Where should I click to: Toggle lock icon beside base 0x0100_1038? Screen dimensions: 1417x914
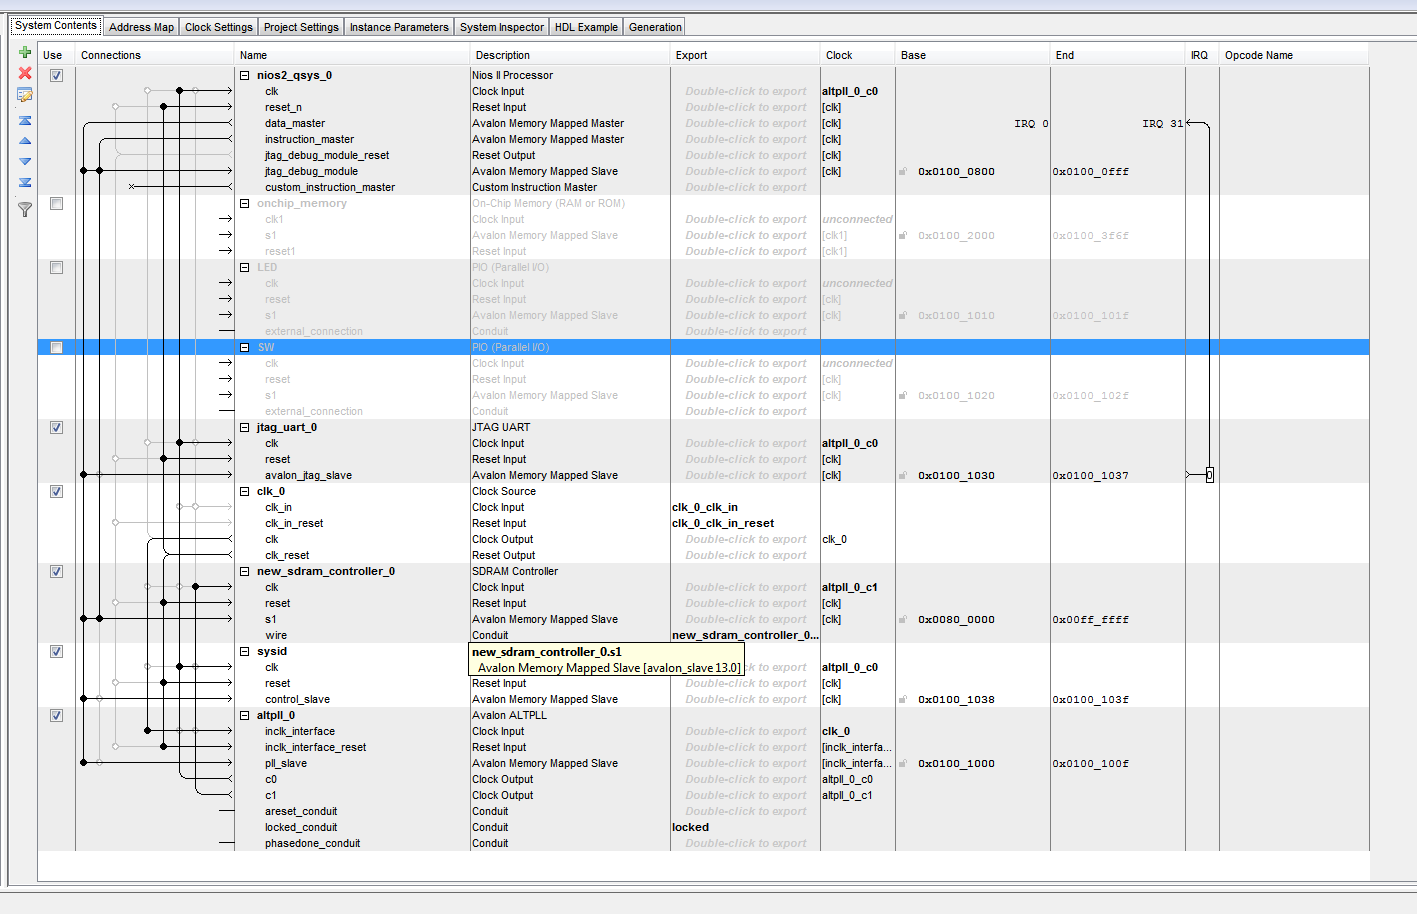(903, 699)
